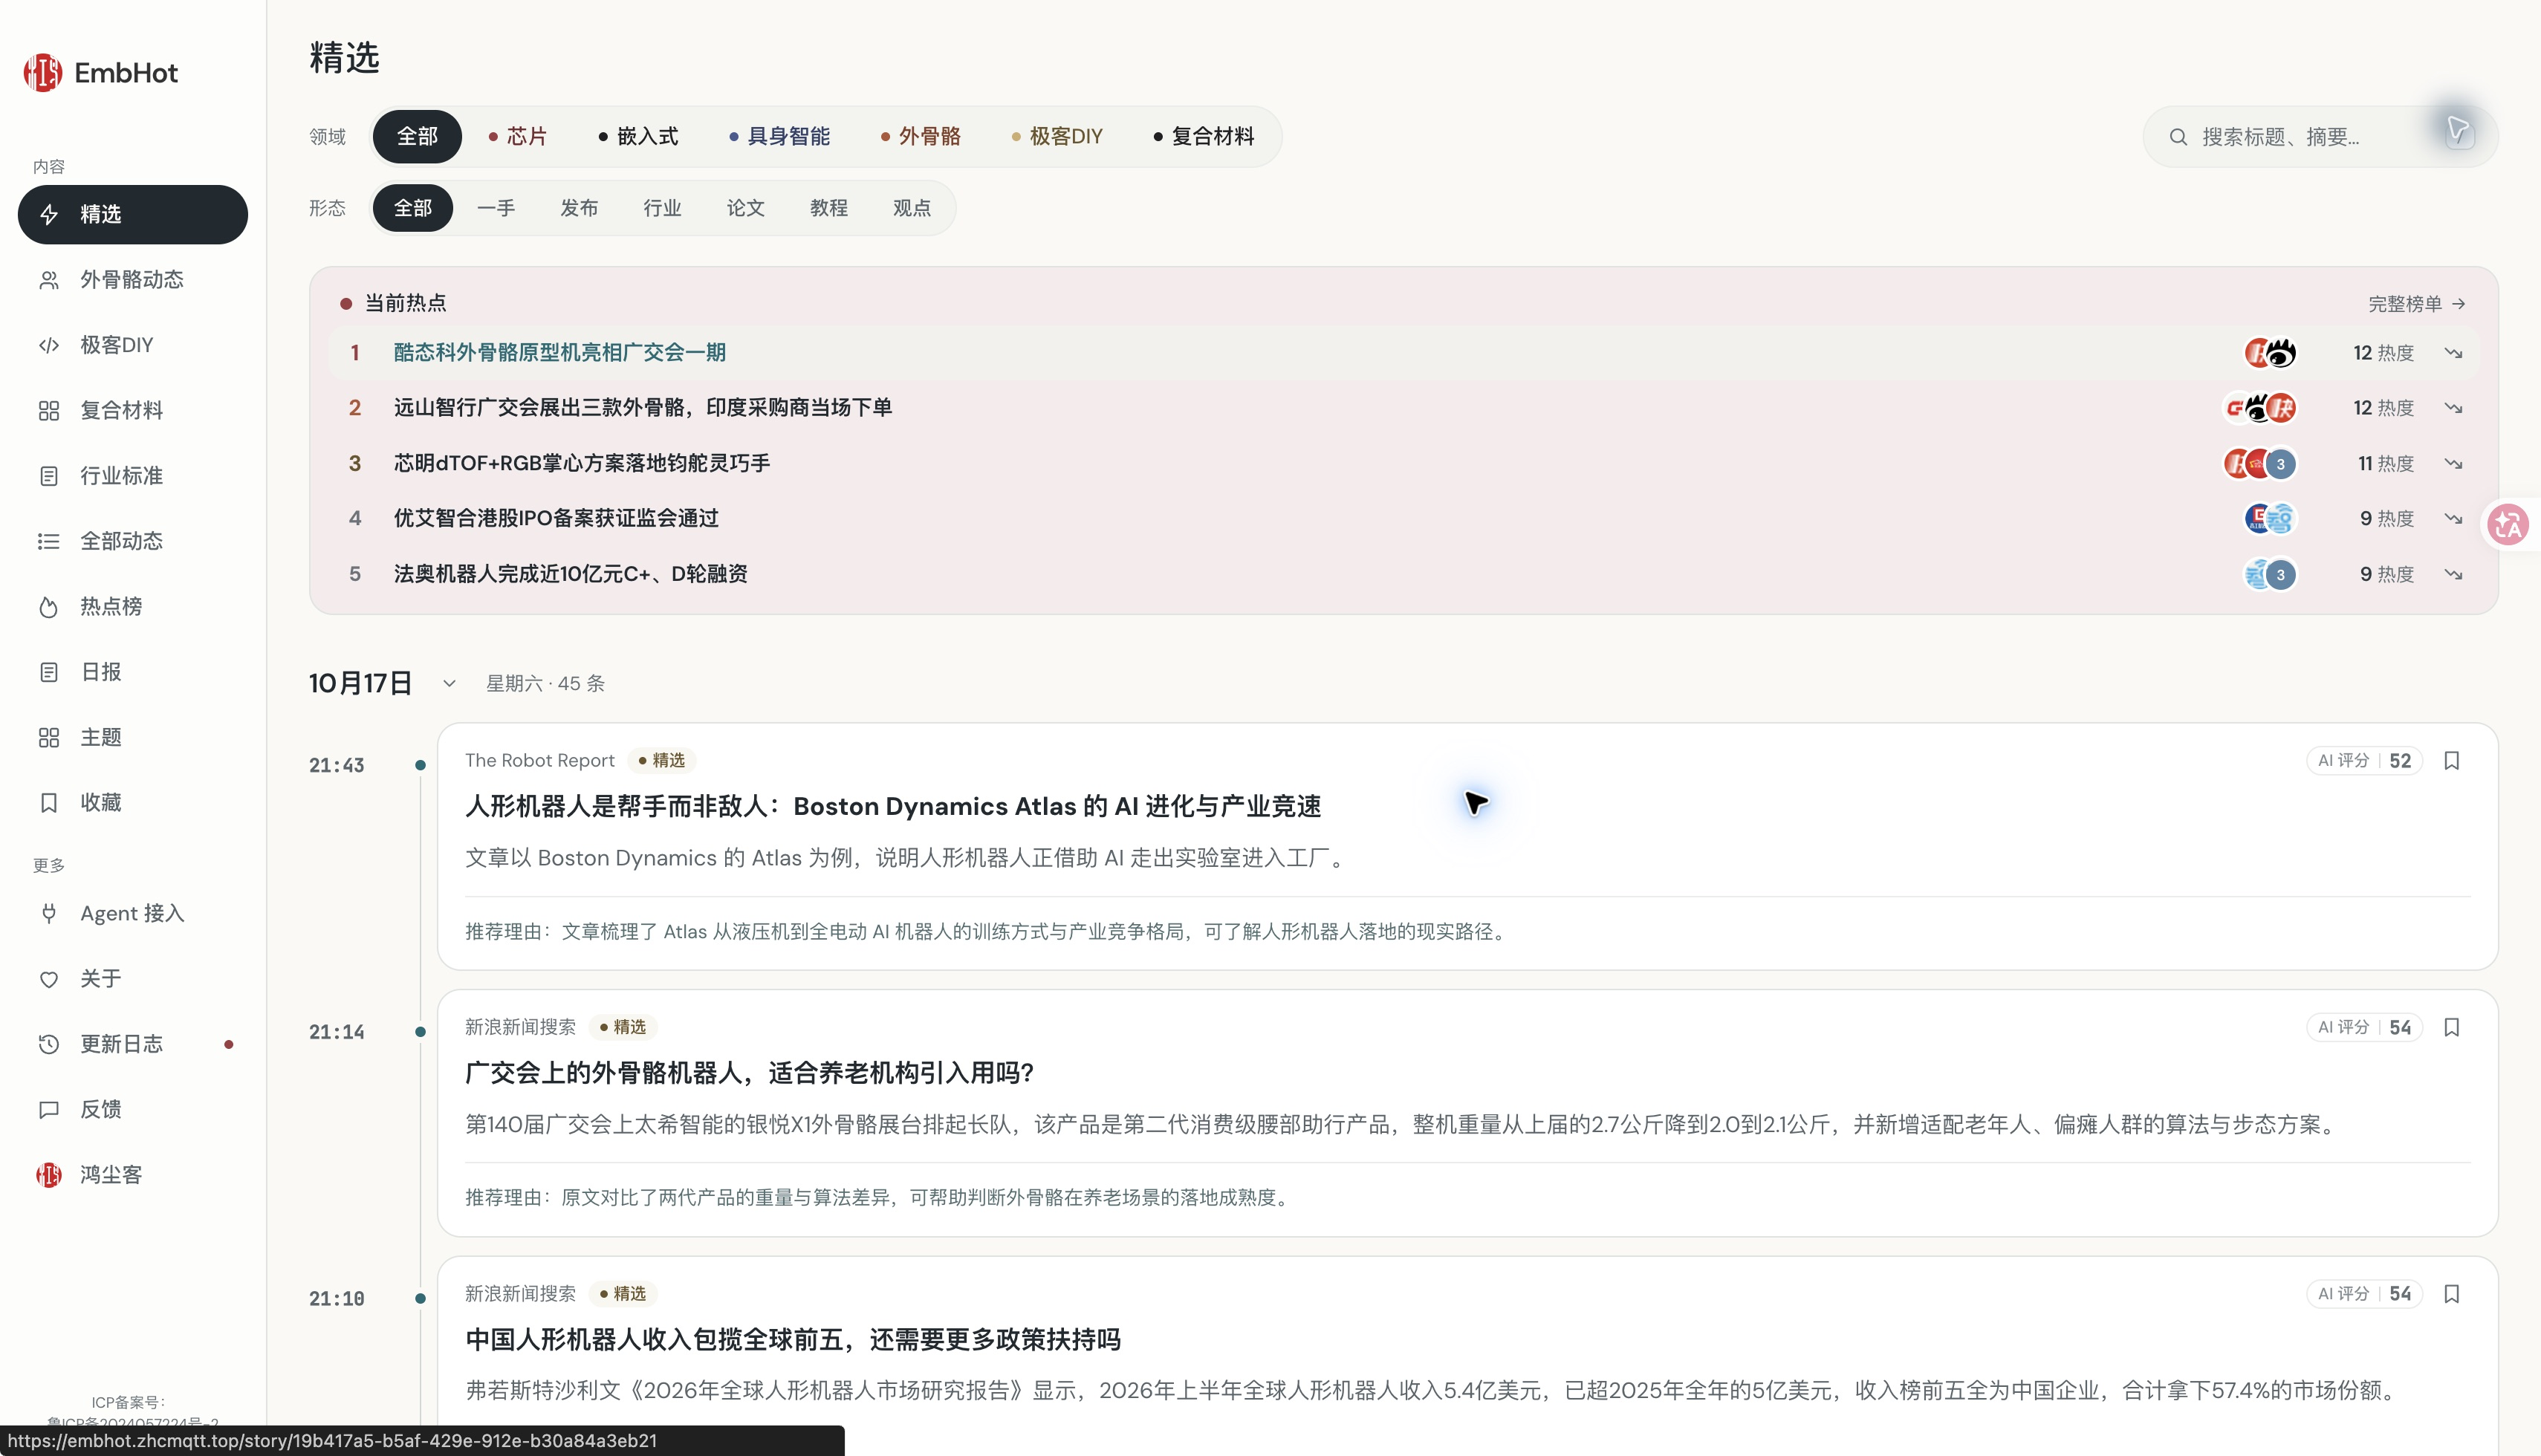The height and width of the screenshot is (1456, 2541).
Task: Open 更新日志 in the sidebar
Action: coord(132,1044)
